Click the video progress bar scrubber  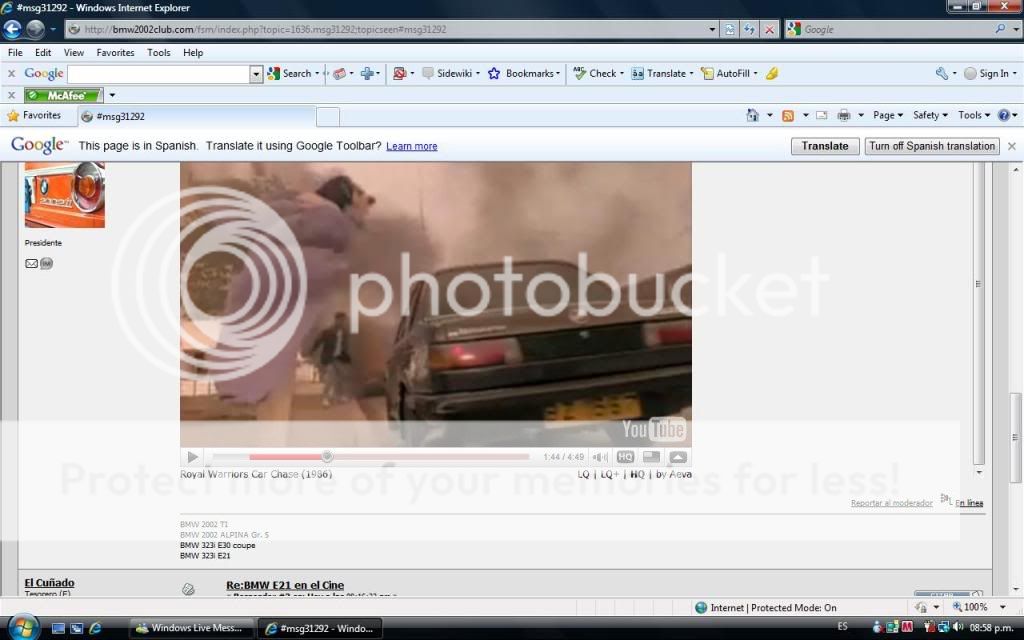tap(327, 457)
